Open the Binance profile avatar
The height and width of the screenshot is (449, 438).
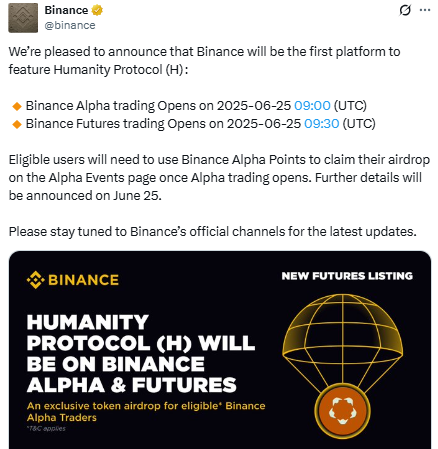[x=23, y=18]
